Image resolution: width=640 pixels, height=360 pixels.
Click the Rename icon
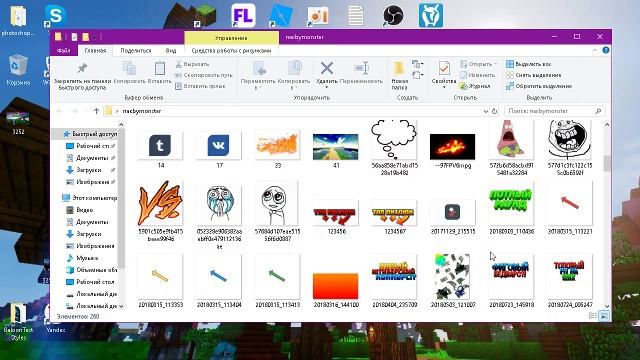[x=362, y=68]
